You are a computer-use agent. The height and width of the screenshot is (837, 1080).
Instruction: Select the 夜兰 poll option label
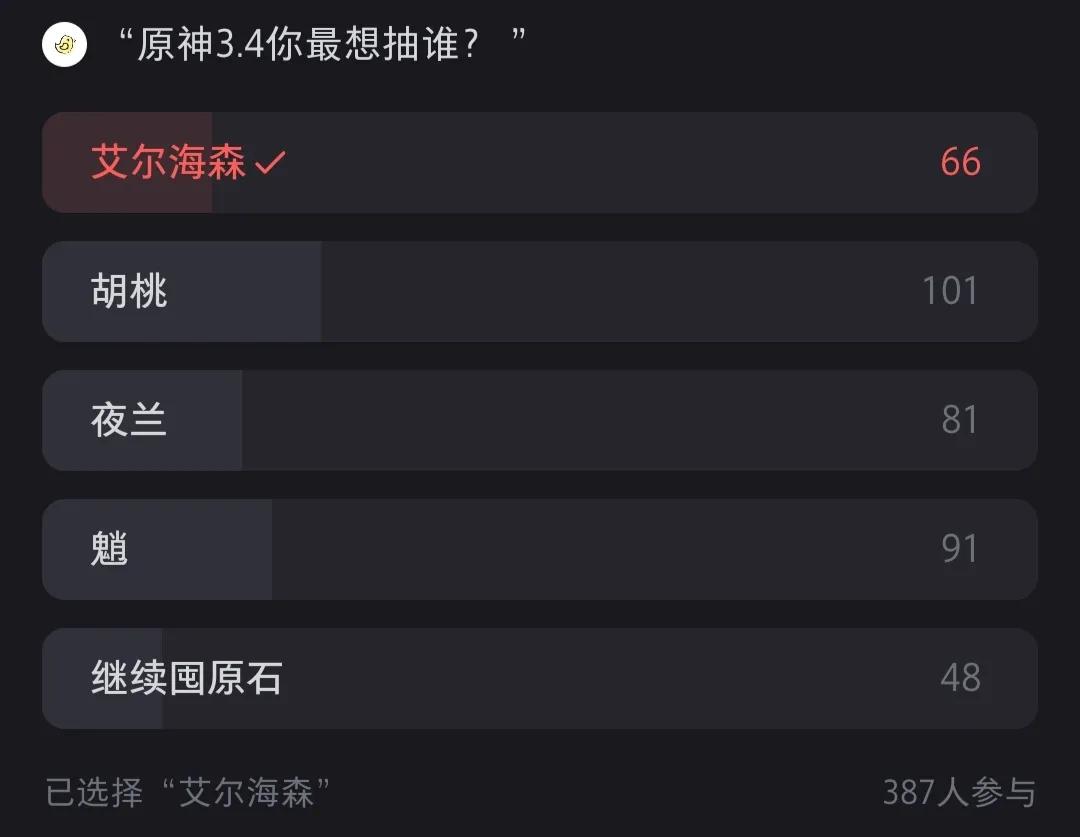129,420
